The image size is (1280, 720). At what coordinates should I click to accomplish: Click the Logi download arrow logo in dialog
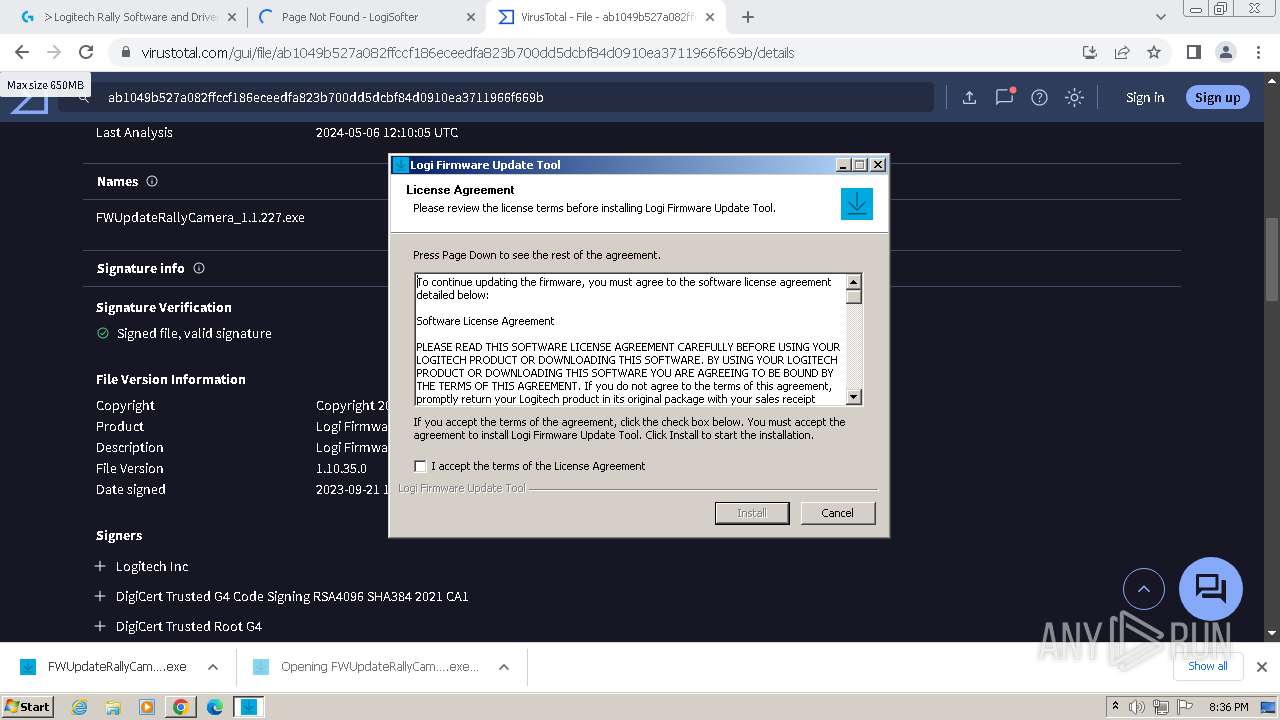[x=857, y=204]
